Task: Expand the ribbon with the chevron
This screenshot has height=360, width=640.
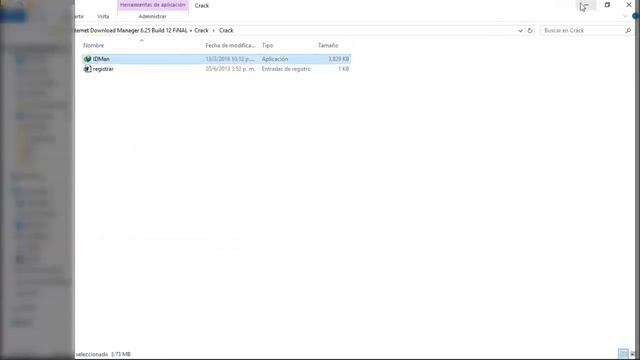Action: coord(625,16)
